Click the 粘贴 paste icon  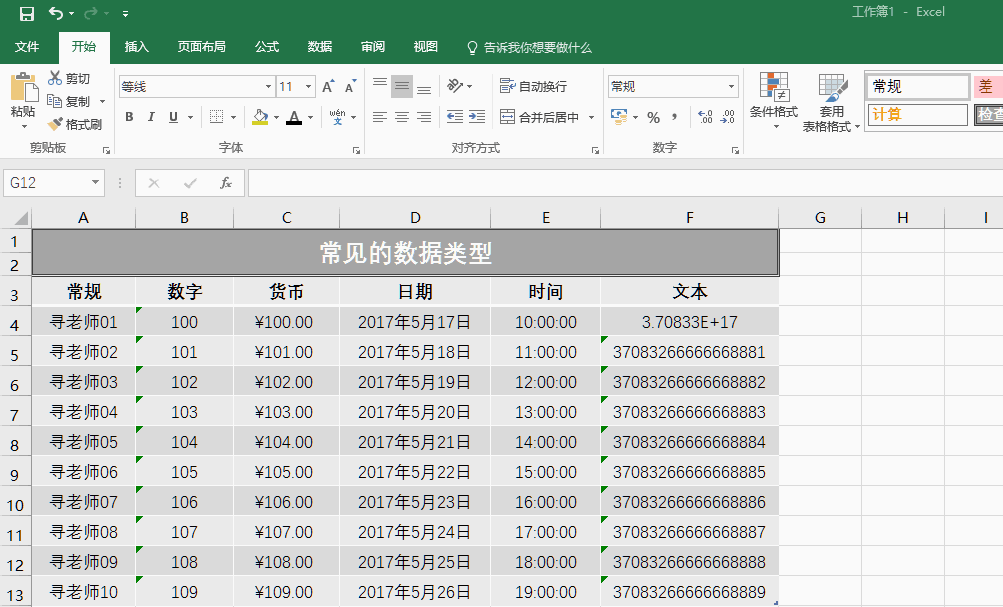(24, 87)
